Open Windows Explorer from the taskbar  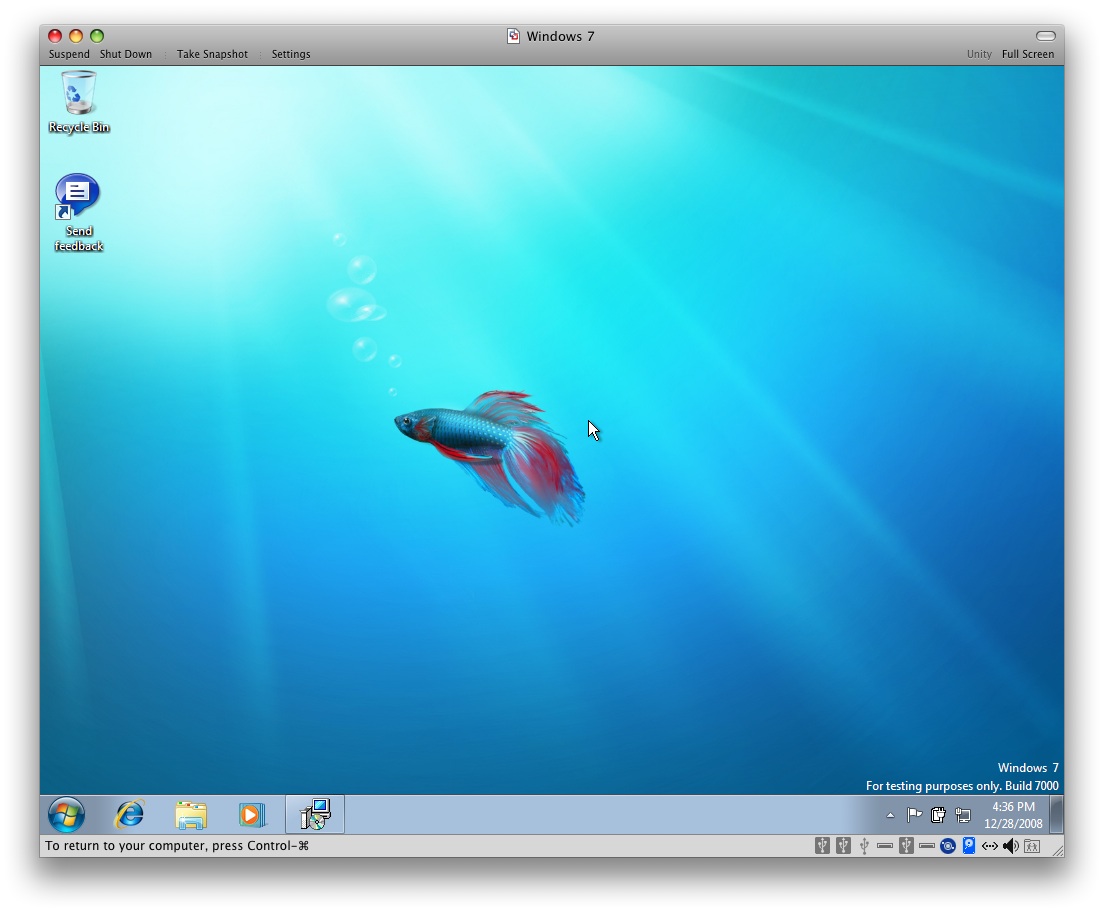pyautogui.click(x=191, y=815)
